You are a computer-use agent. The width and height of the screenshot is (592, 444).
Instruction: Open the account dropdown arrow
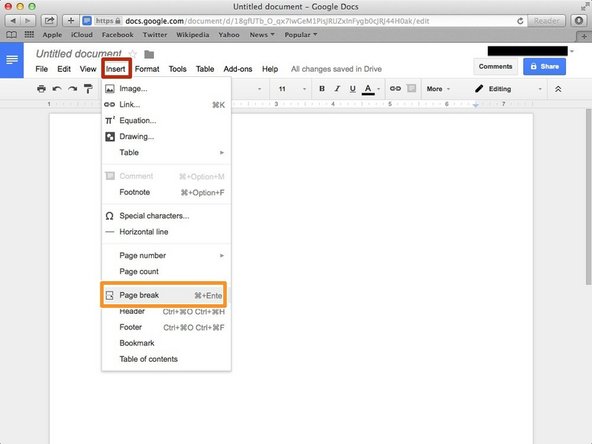pos(572,51)
